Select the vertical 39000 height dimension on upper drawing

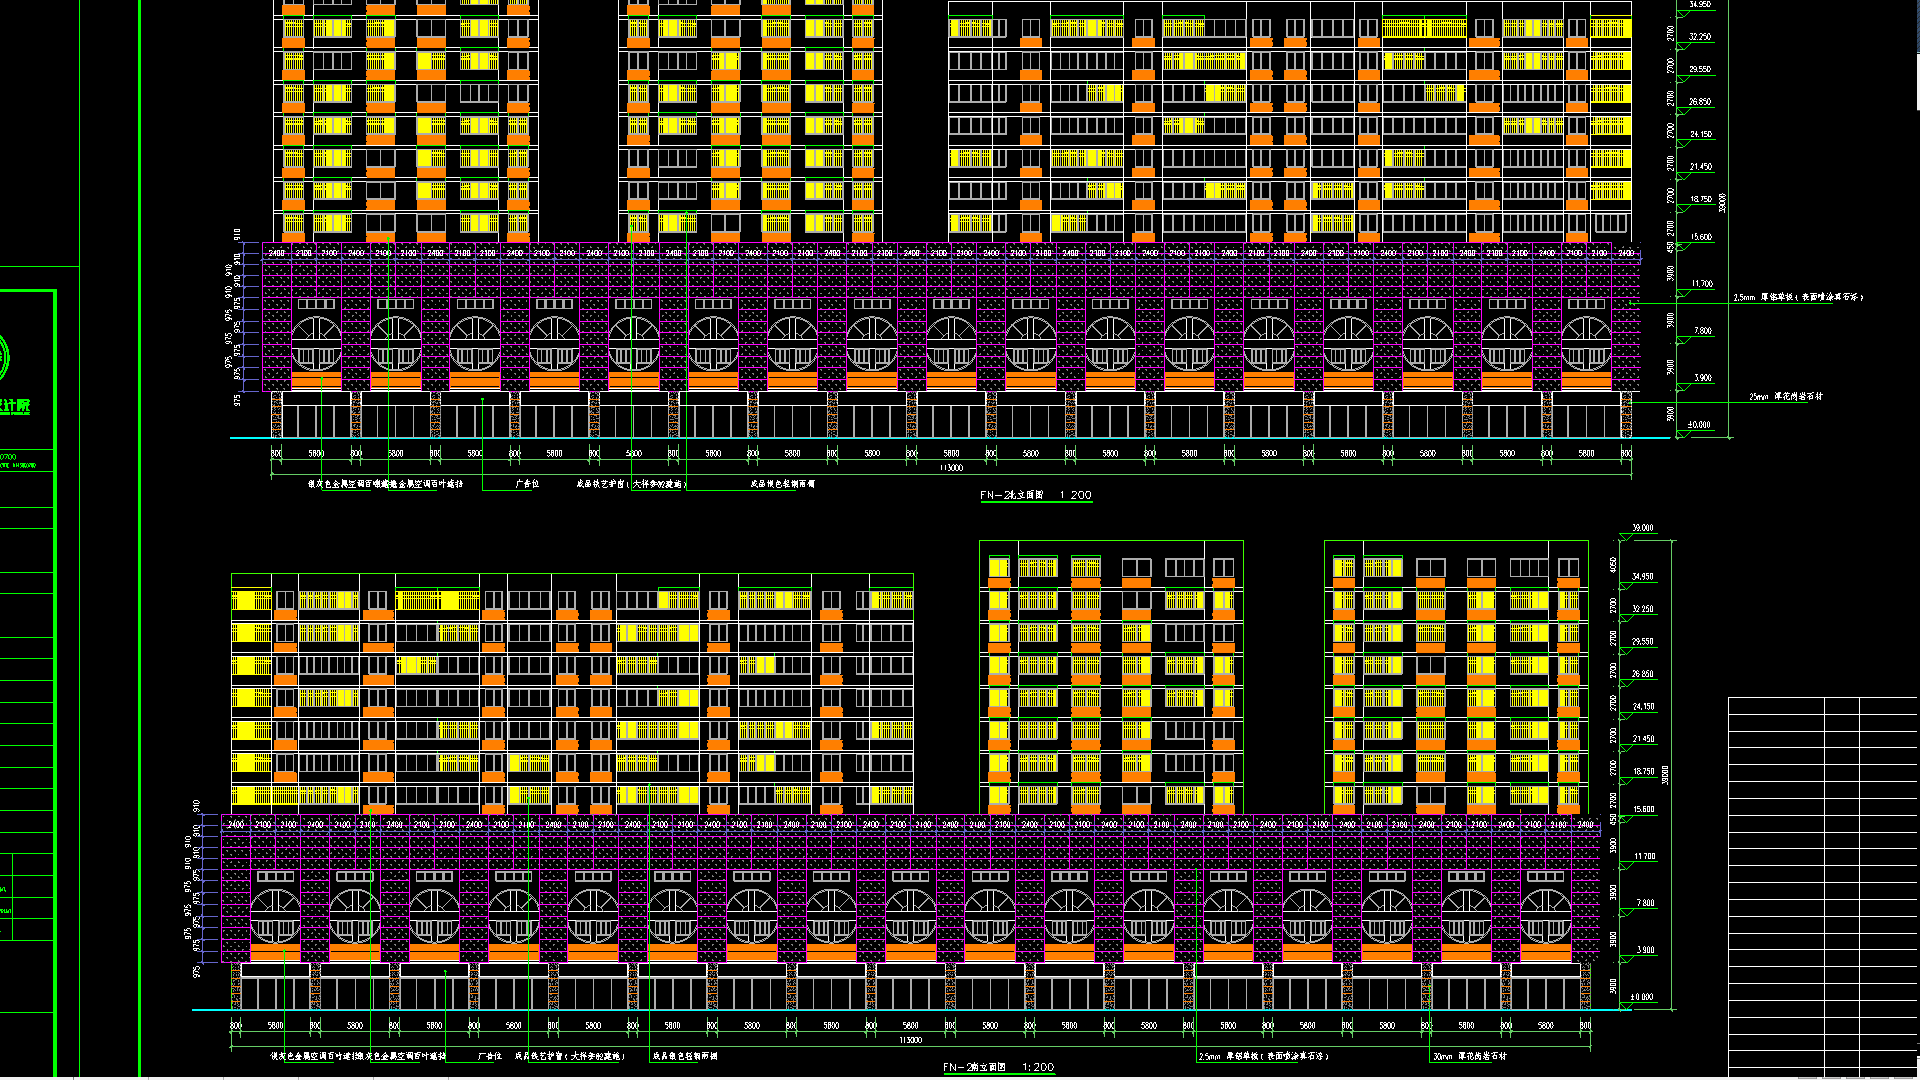click(1722, 203)
